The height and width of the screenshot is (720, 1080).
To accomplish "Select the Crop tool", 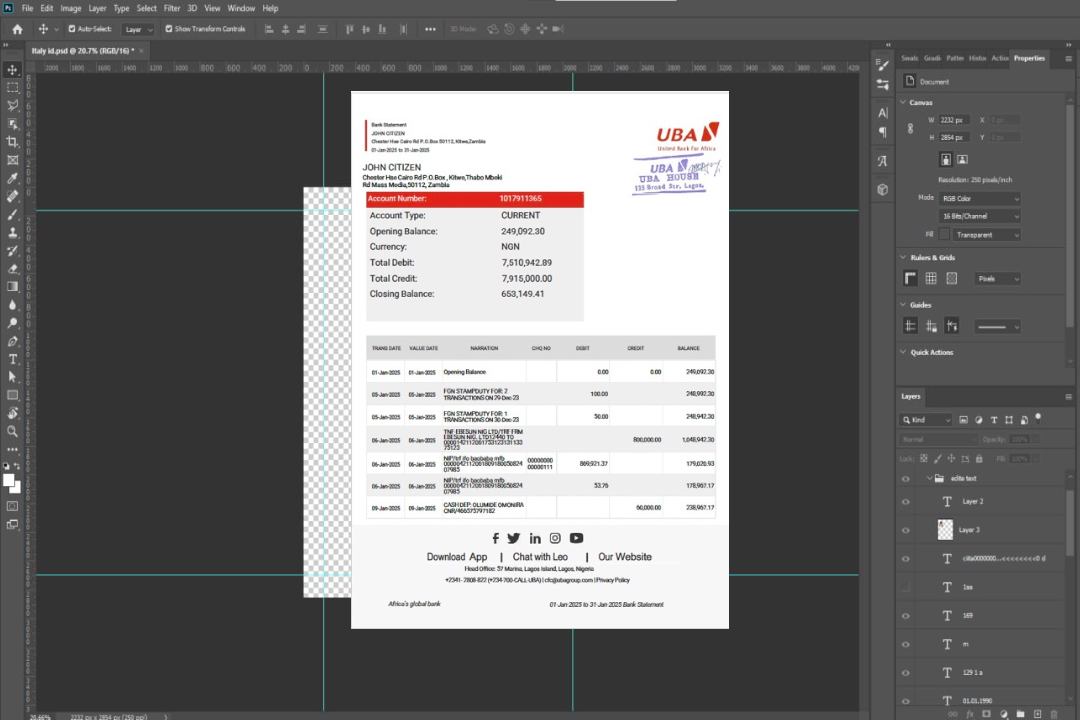I will 12,142.
